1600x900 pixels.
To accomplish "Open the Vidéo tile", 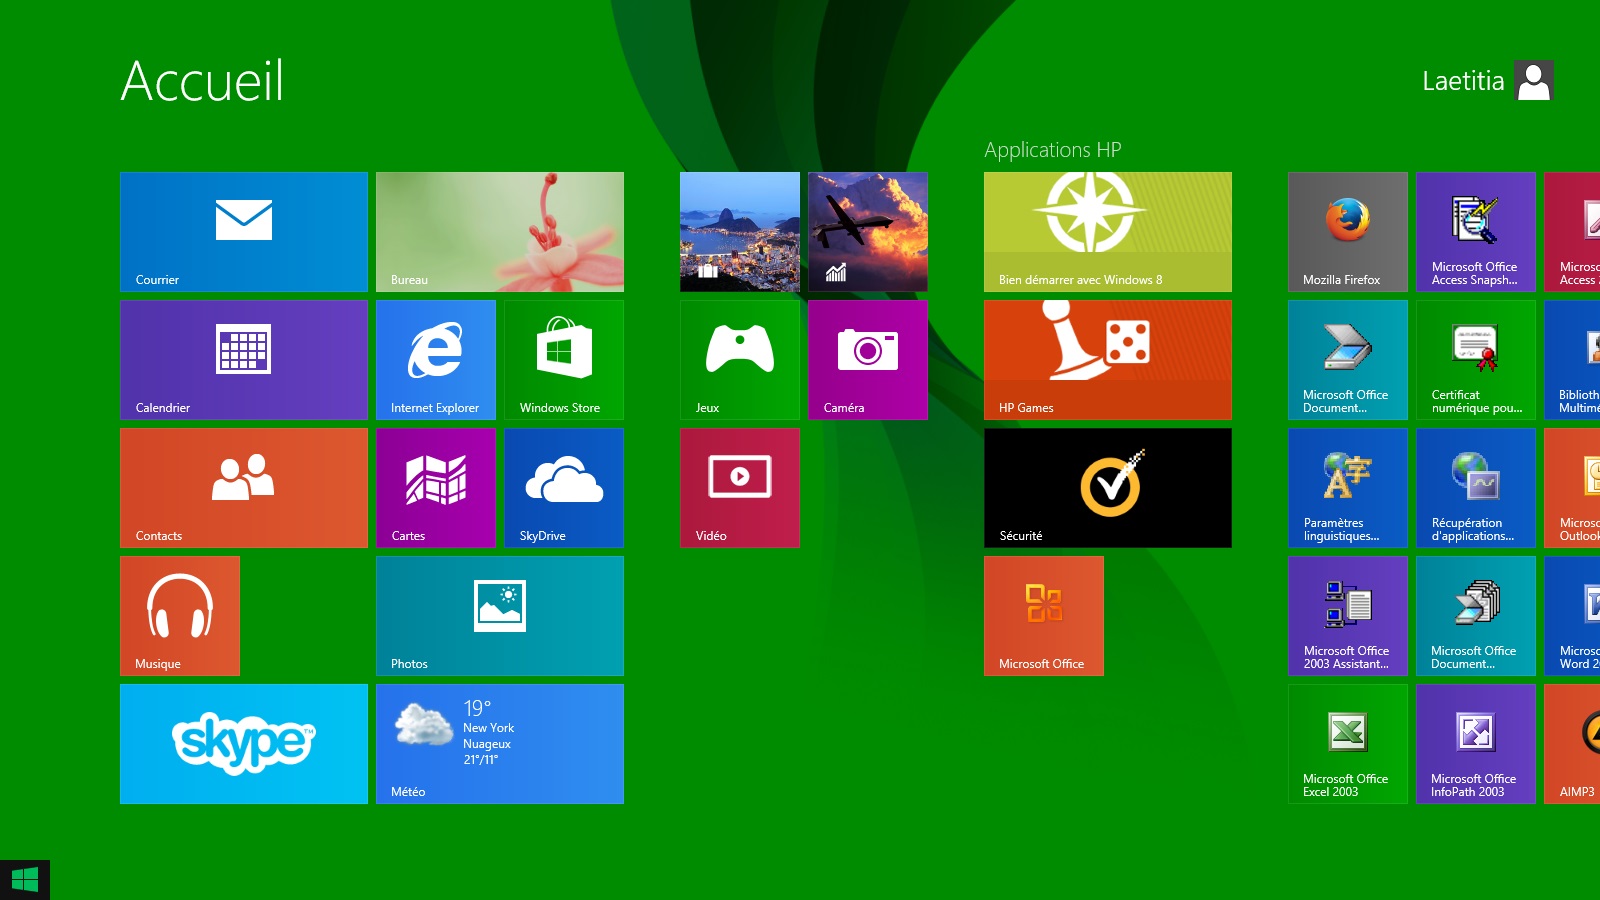I will click(x=740, y=488).
